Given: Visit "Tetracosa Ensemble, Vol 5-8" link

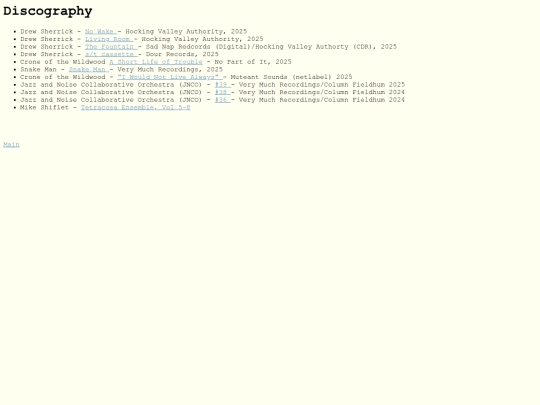Looking at the screenshot, I should pos(136,107).
